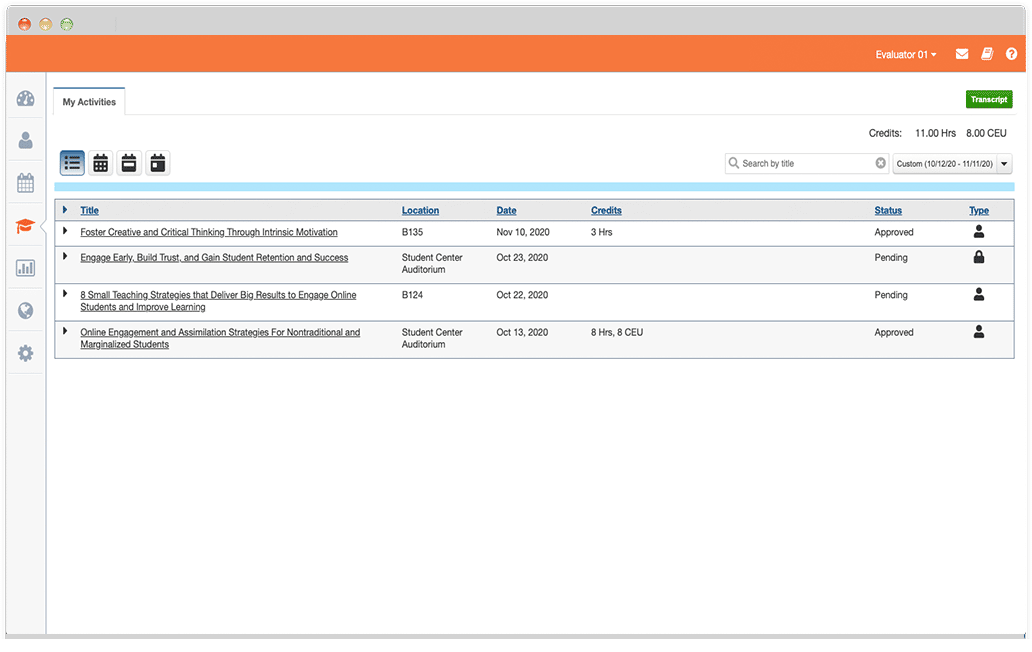The image size is (1032, 652).
Task: Expand the Foster Creative and Critical Thinking row
Action: [65, 231]
